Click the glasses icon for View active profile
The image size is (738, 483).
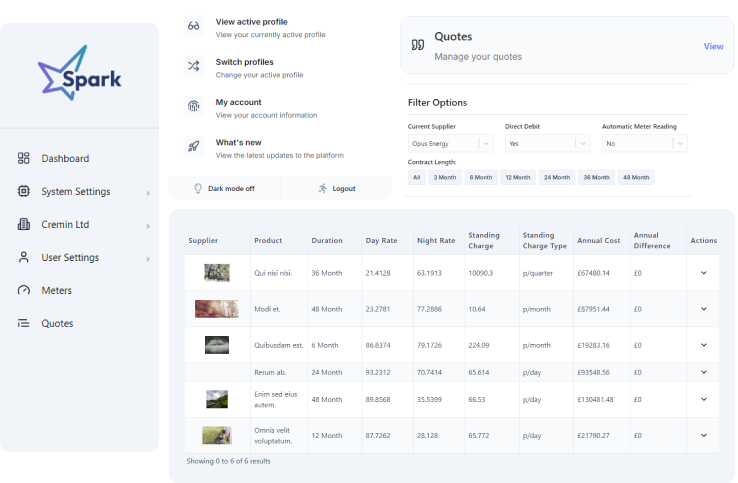[x=194, y=27]
